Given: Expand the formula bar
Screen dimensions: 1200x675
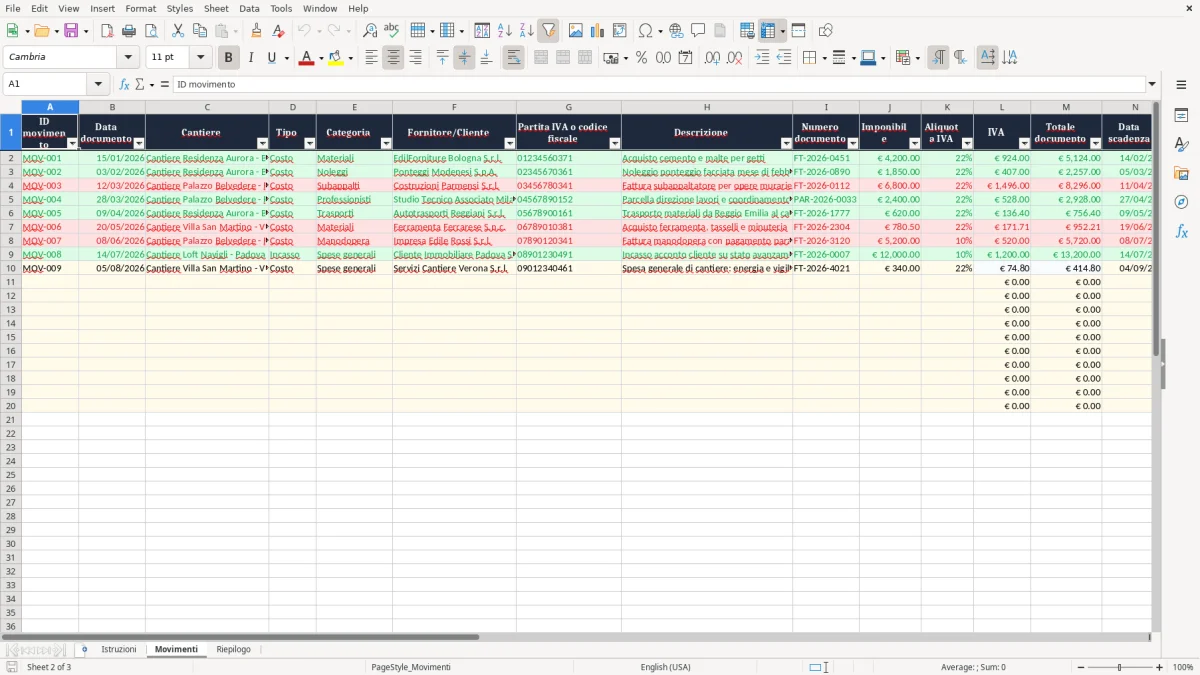Looking at the screenshot, I should (1152, 84).
